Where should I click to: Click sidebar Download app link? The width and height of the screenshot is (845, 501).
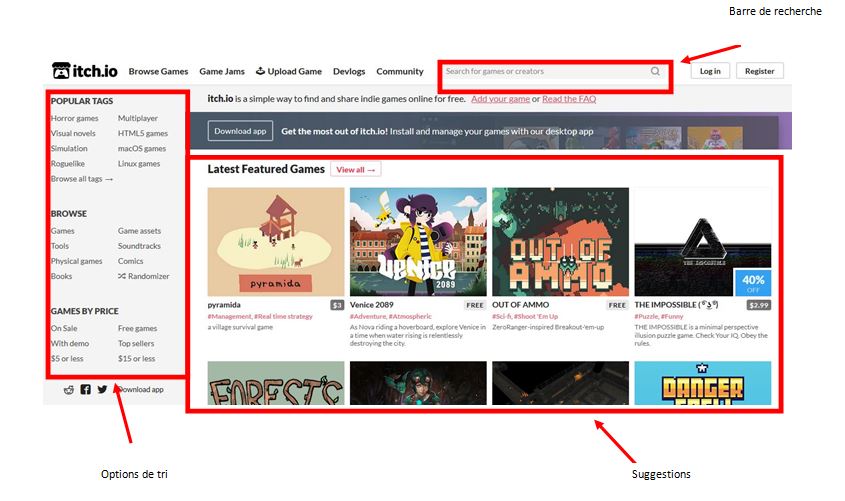(x=141, y=389)
